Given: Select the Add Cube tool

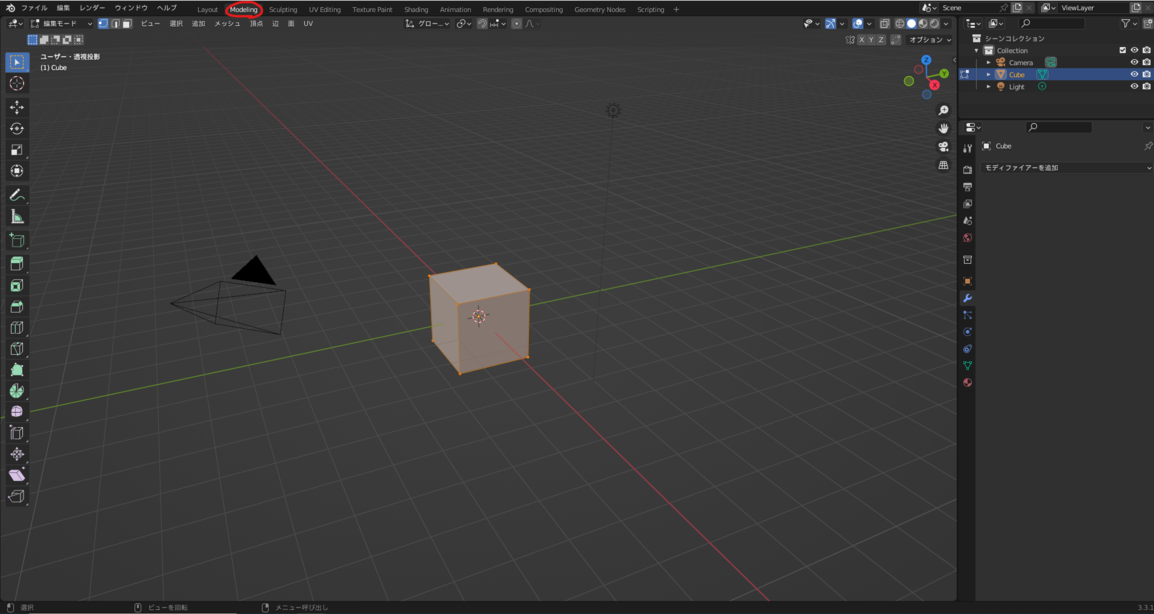Looking at the screenshot, I should pyautogui.click(x=16, y=240).
